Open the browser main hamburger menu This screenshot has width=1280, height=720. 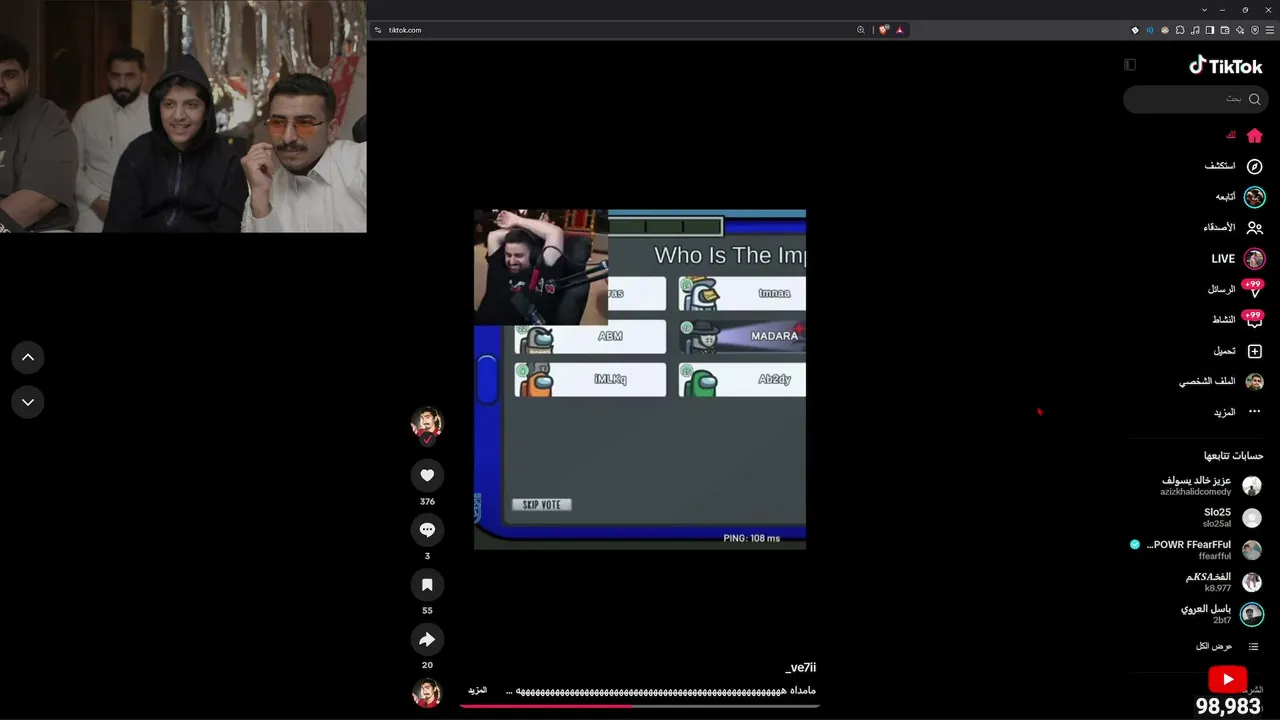click(x=1270, y=30)
